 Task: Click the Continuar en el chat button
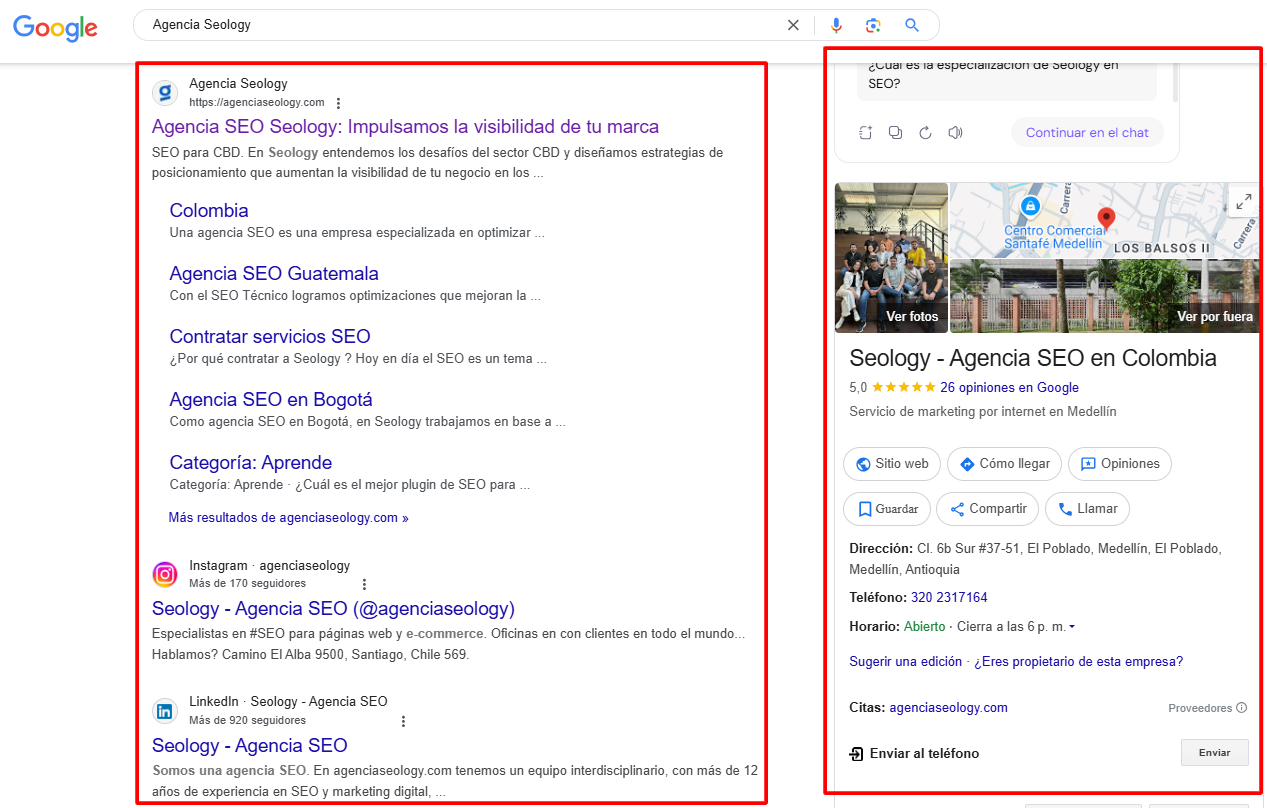1087,133
